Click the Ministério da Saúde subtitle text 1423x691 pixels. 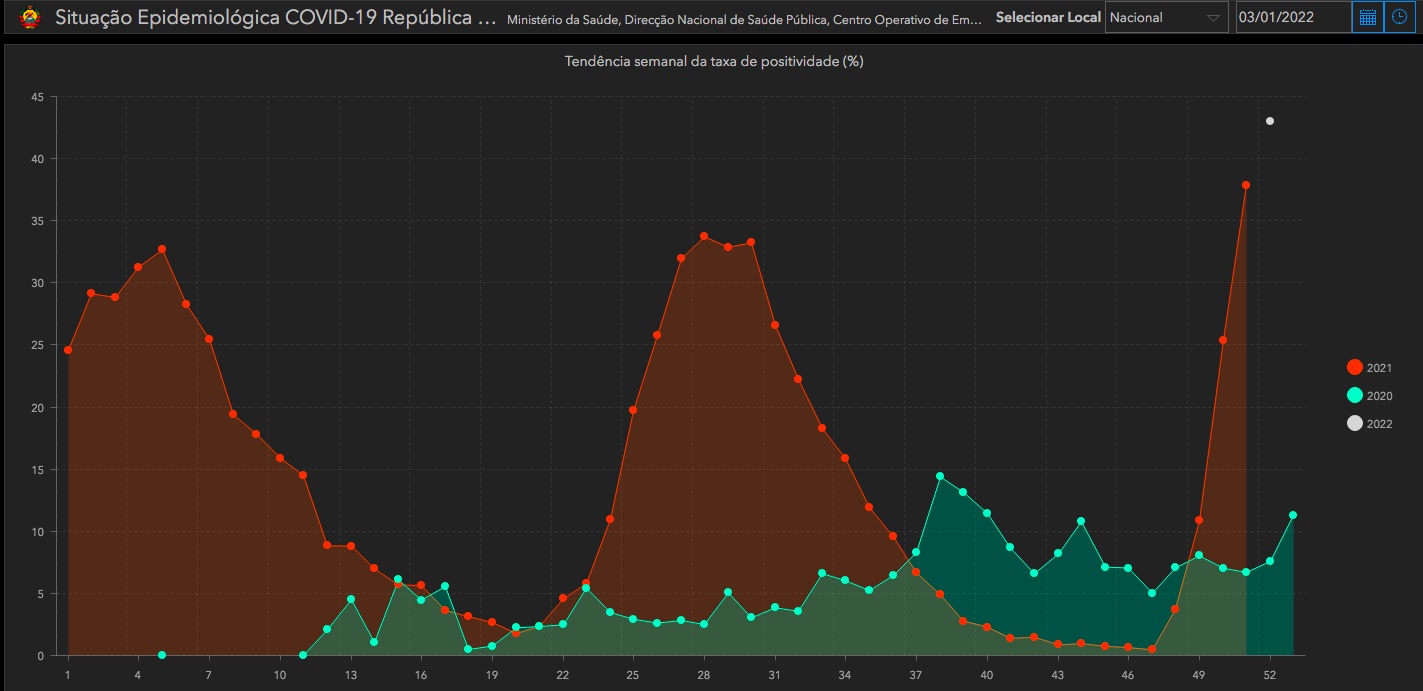744,19
